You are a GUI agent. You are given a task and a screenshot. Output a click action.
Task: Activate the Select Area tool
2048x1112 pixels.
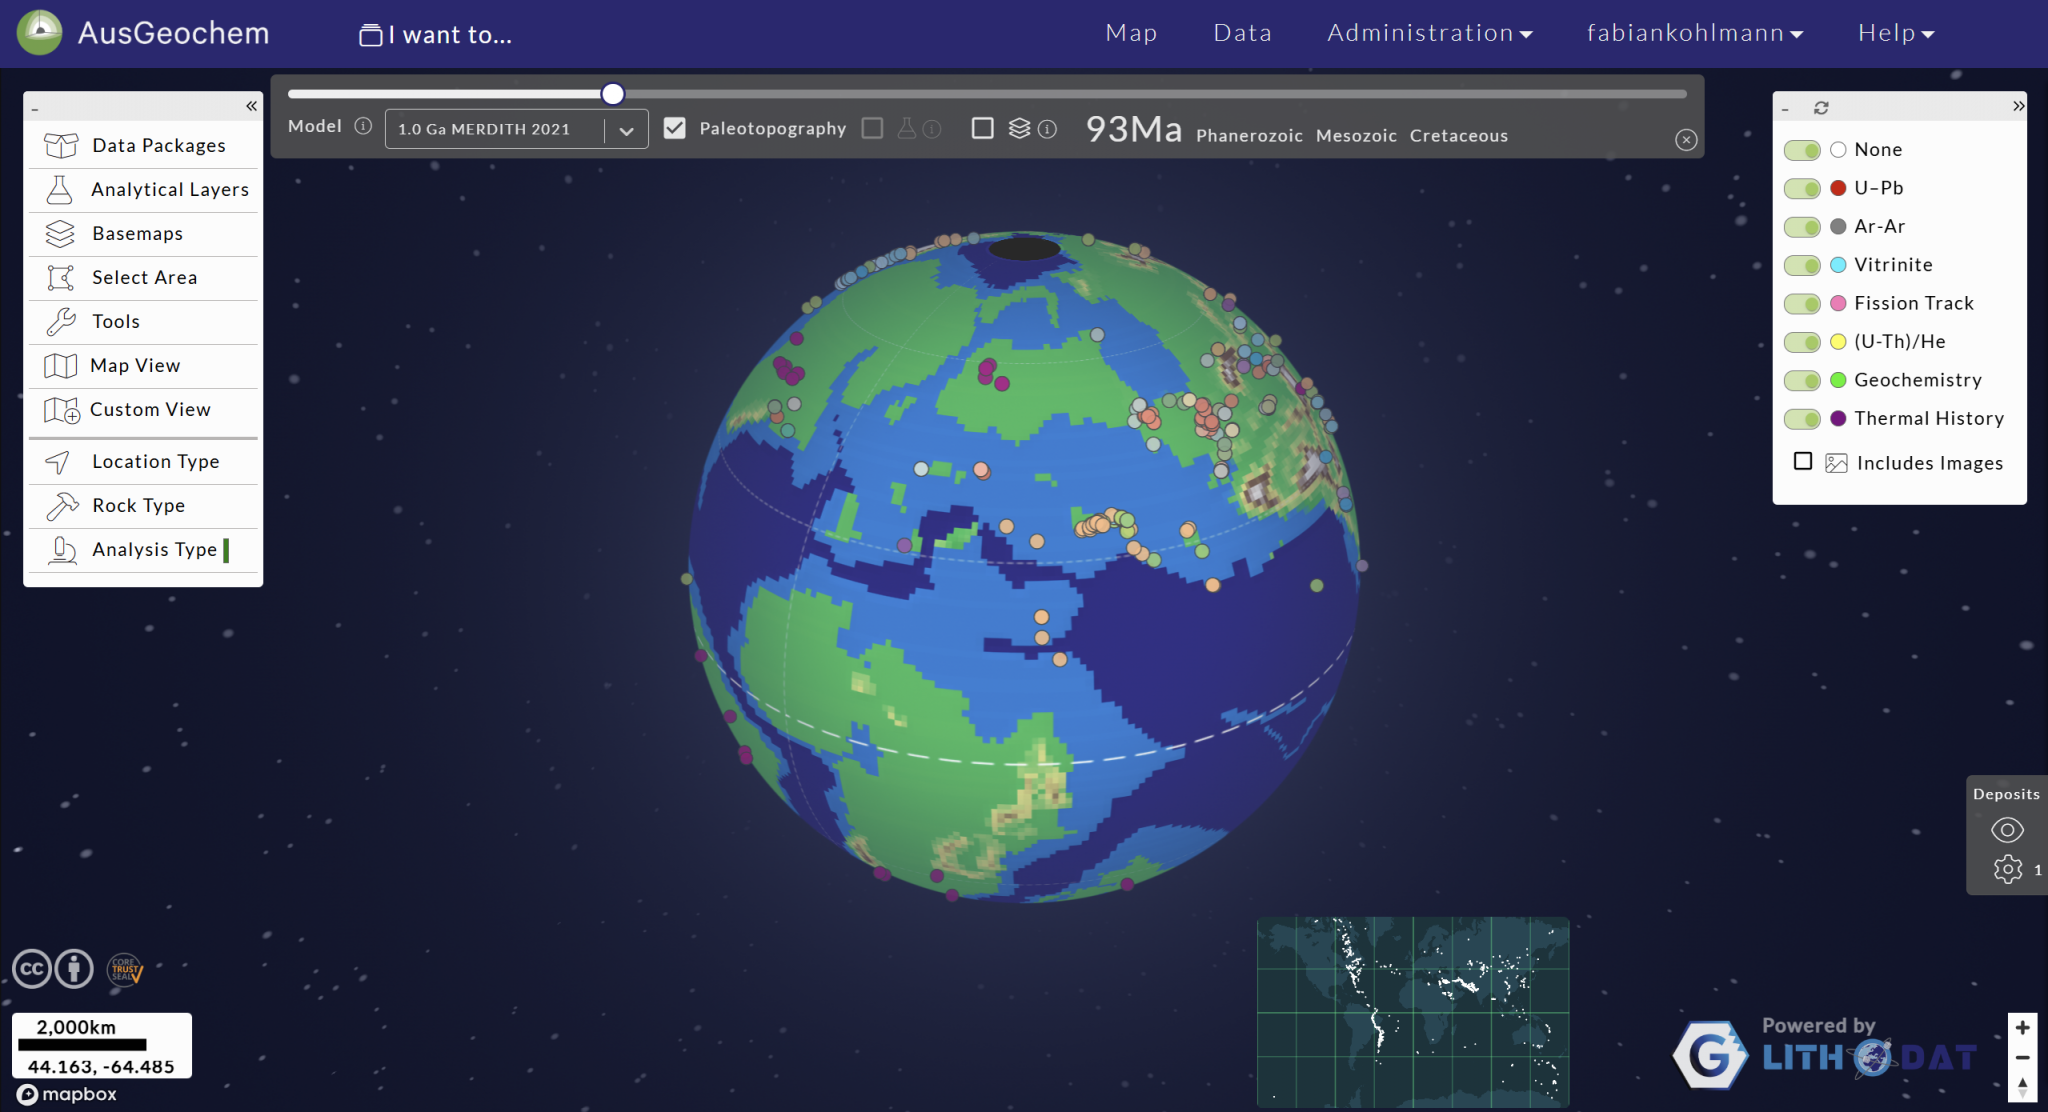tap(143, 277)
